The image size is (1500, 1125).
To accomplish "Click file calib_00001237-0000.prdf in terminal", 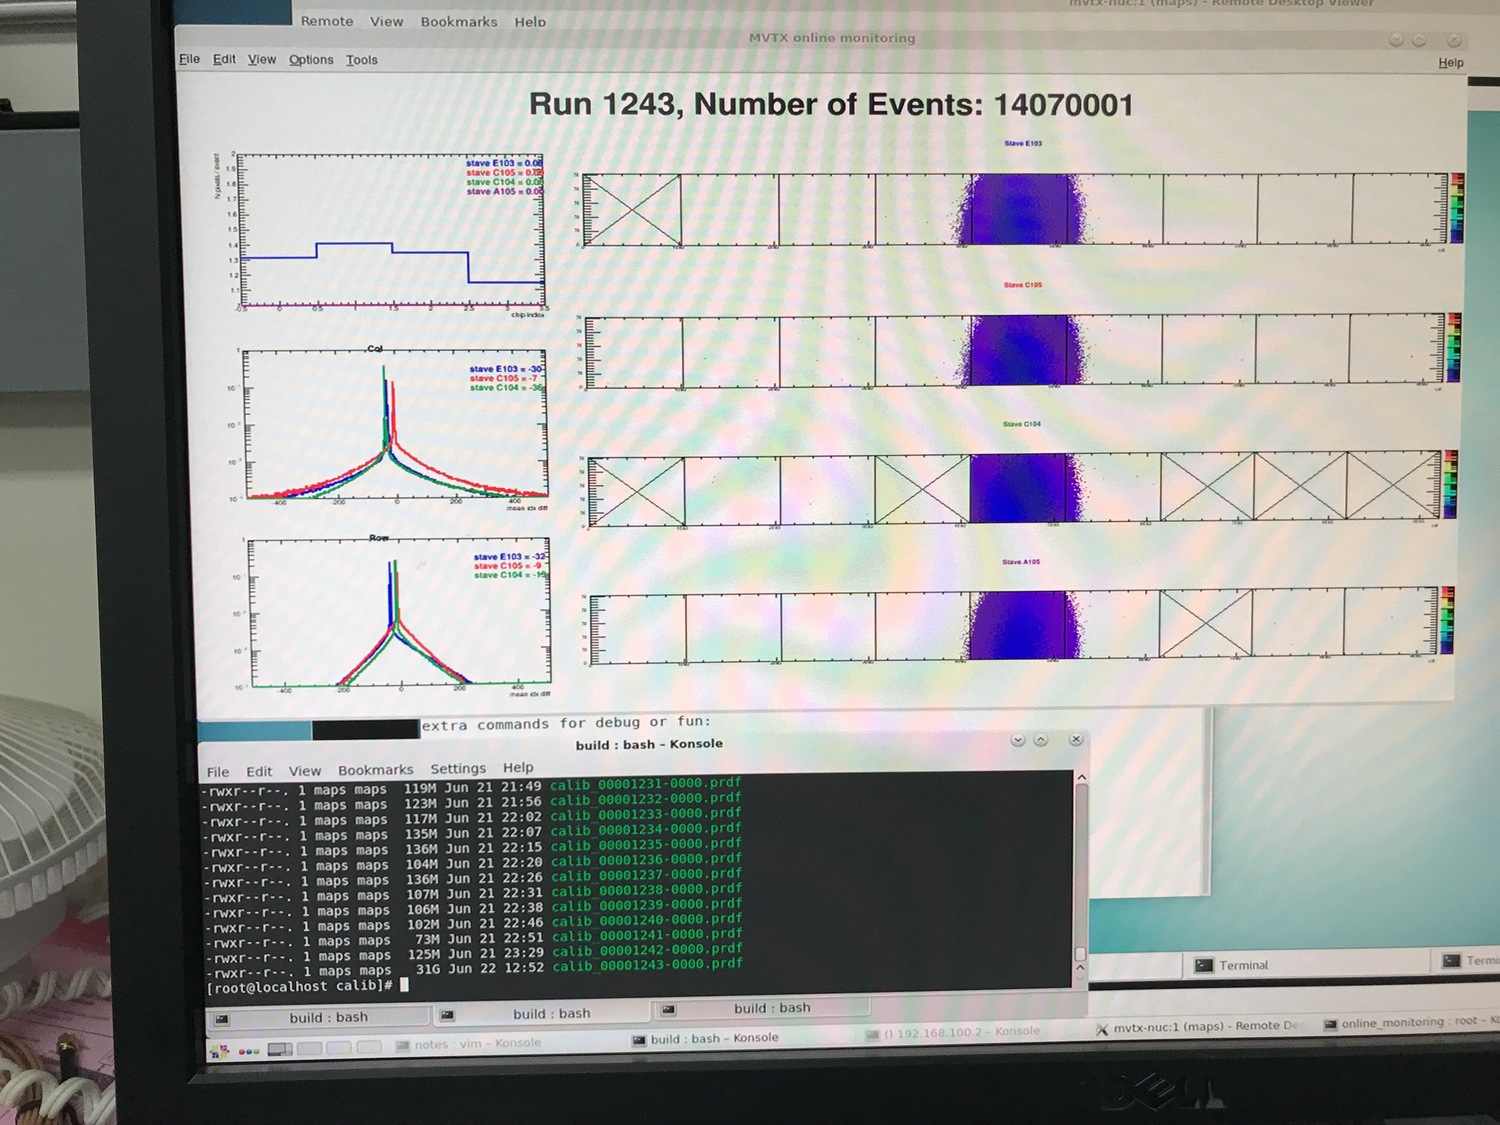I will [646, 875].
